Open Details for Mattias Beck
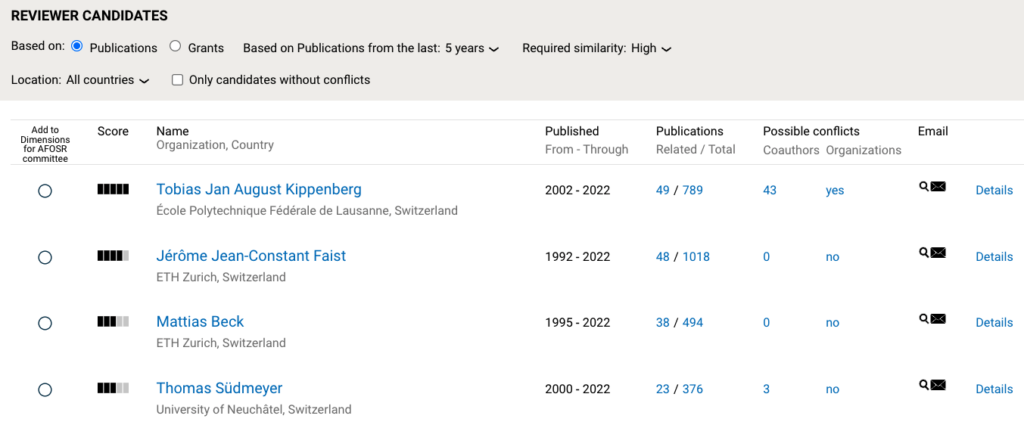The width and height of the screenshot is (1024, 428). 994,323
